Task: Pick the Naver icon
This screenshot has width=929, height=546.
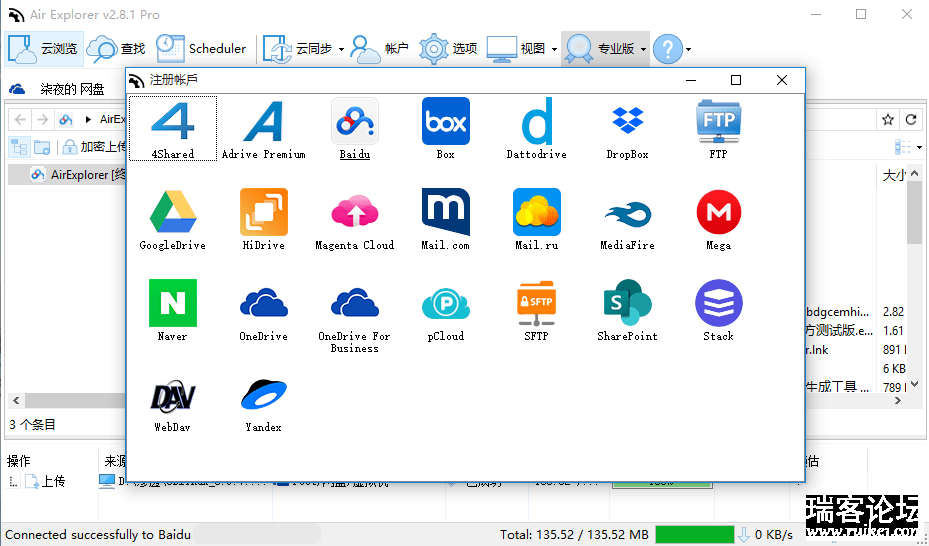Action: [x=172, y=303]
